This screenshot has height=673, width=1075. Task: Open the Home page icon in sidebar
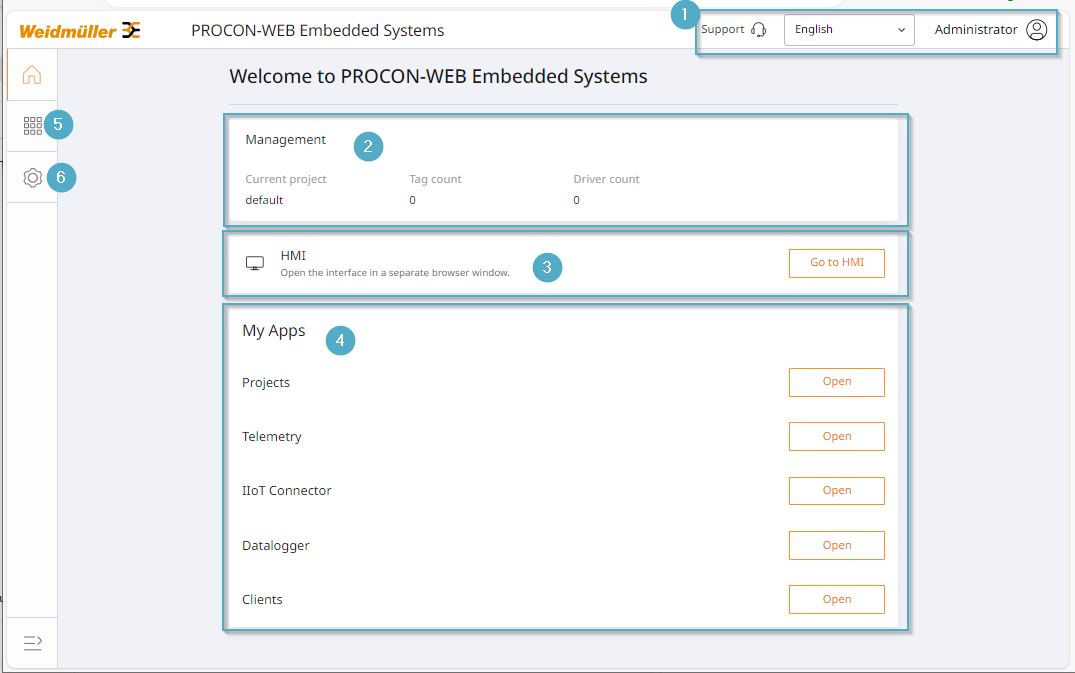pos(32,74)
